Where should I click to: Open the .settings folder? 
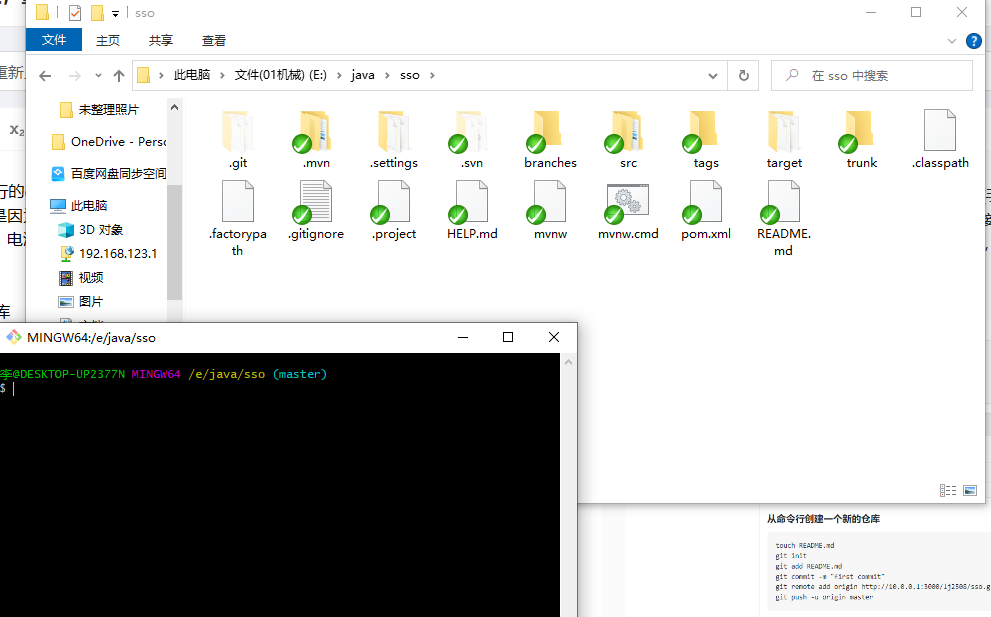[394, 140]
